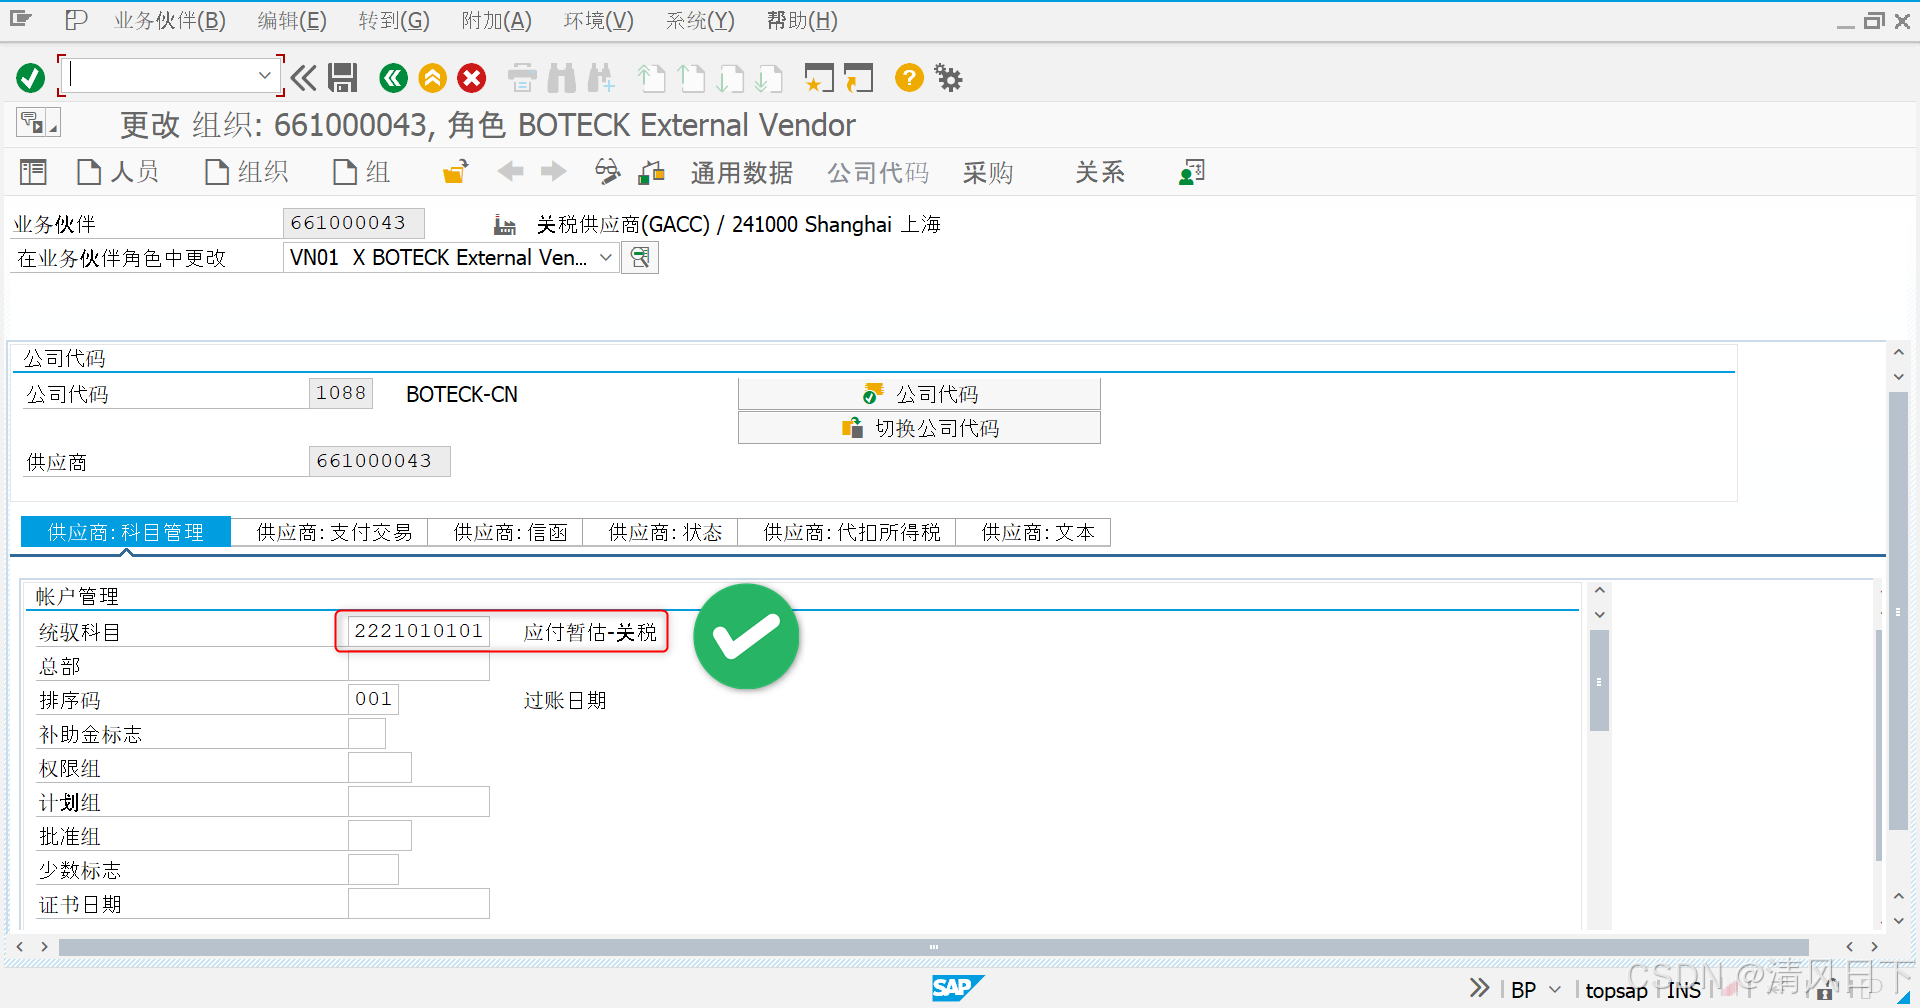Click the 排序码 field containing 001
The width and height of the screenshot is (1920, 1008).
click(373, 699)
